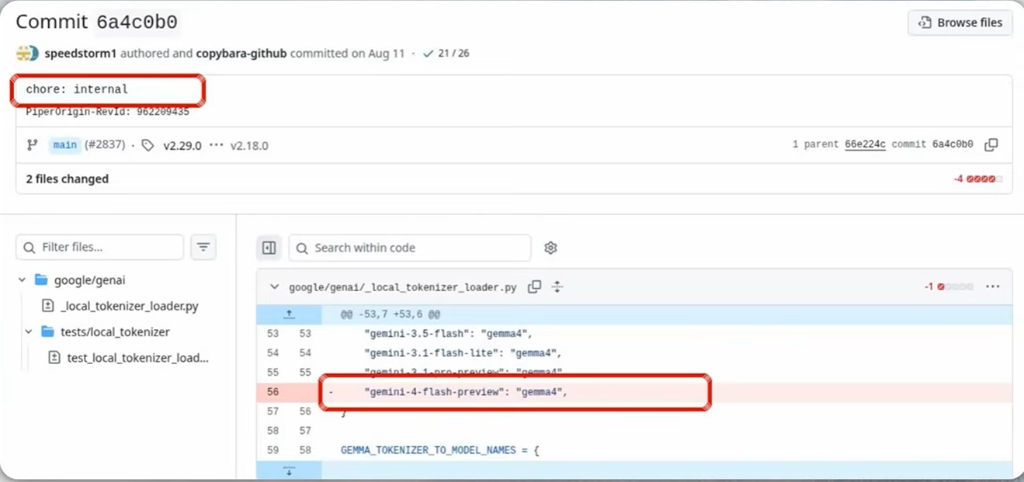Click deleted line number 56
Viewport: 1024px width, 482px height.
pyautogui.click(x=273, y=392)
